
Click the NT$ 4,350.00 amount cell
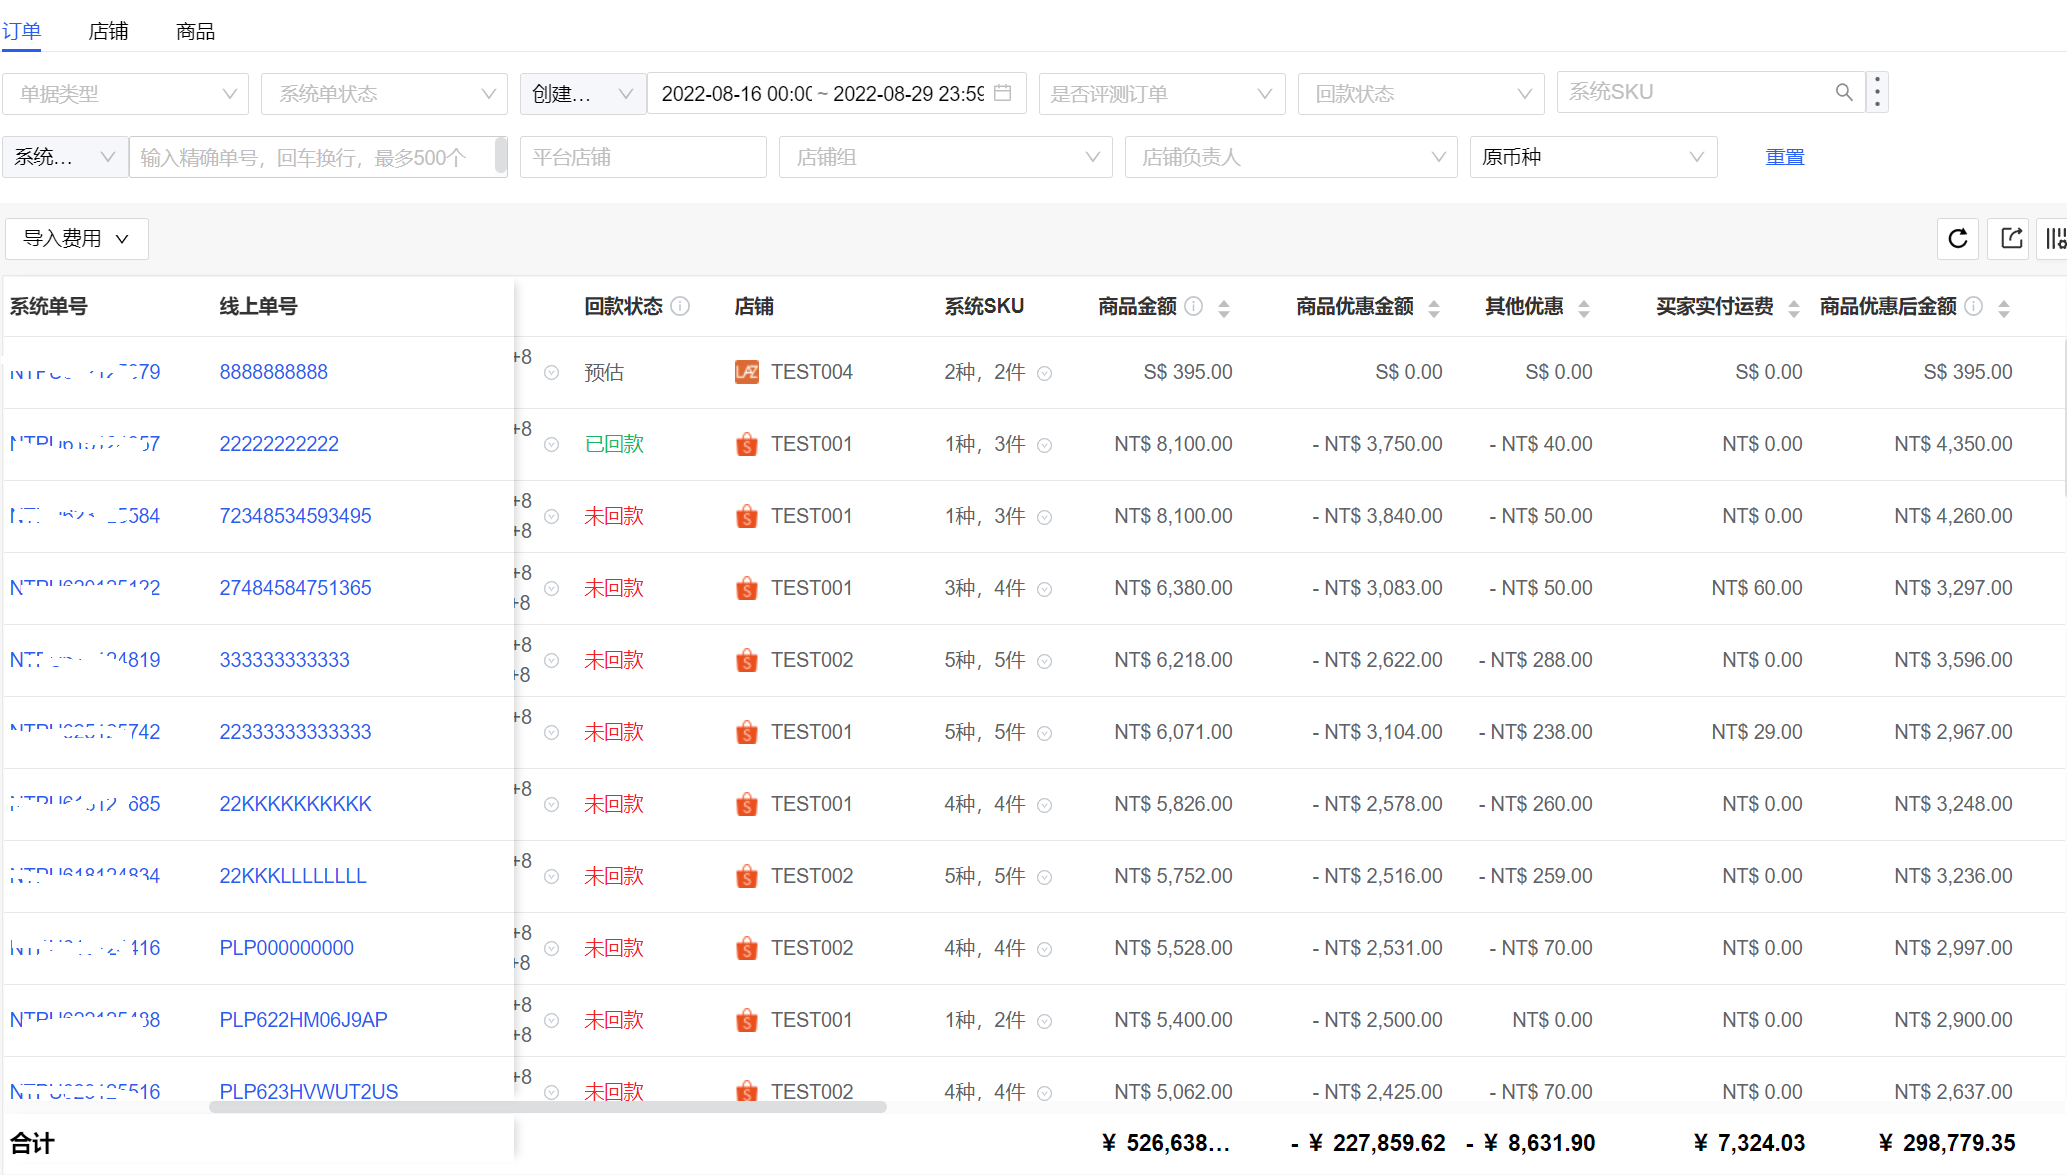click(1953, 444)
